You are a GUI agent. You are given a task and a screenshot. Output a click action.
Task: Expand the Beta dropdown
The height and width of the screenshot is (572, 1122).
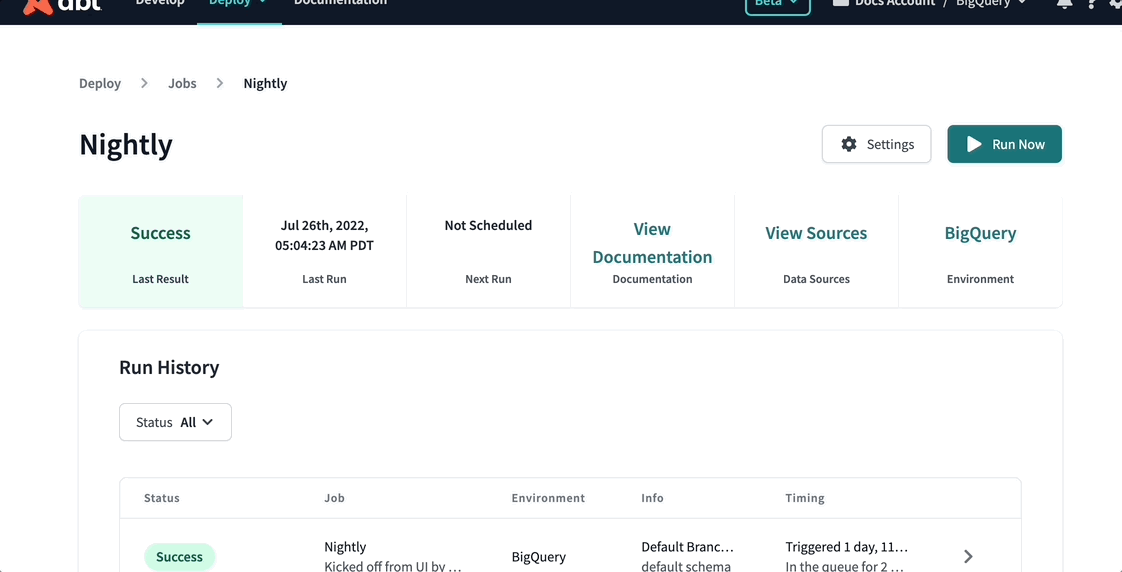click(x=778, y=4)
